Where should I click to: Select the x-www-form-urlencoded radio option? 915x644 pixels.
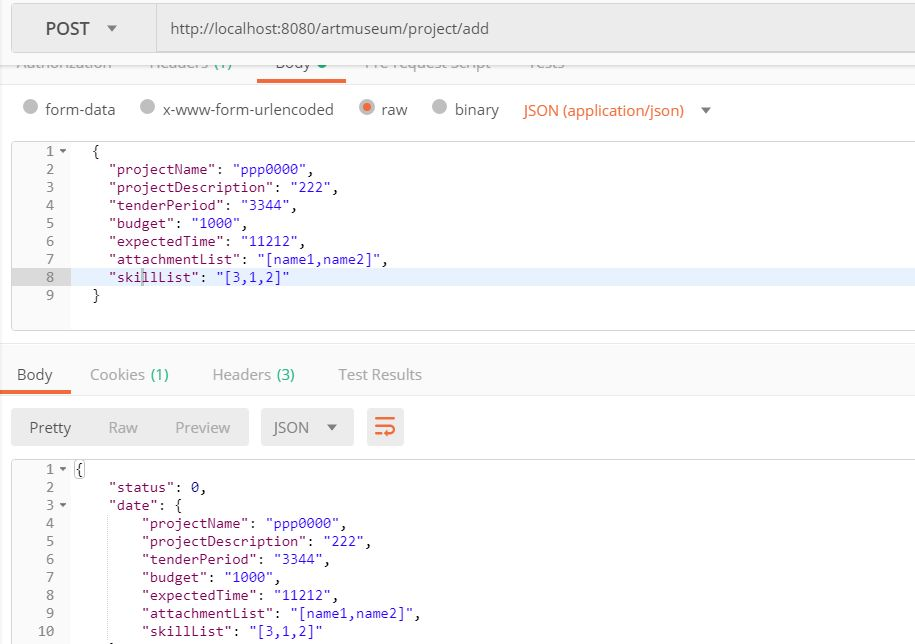point(148,107)
